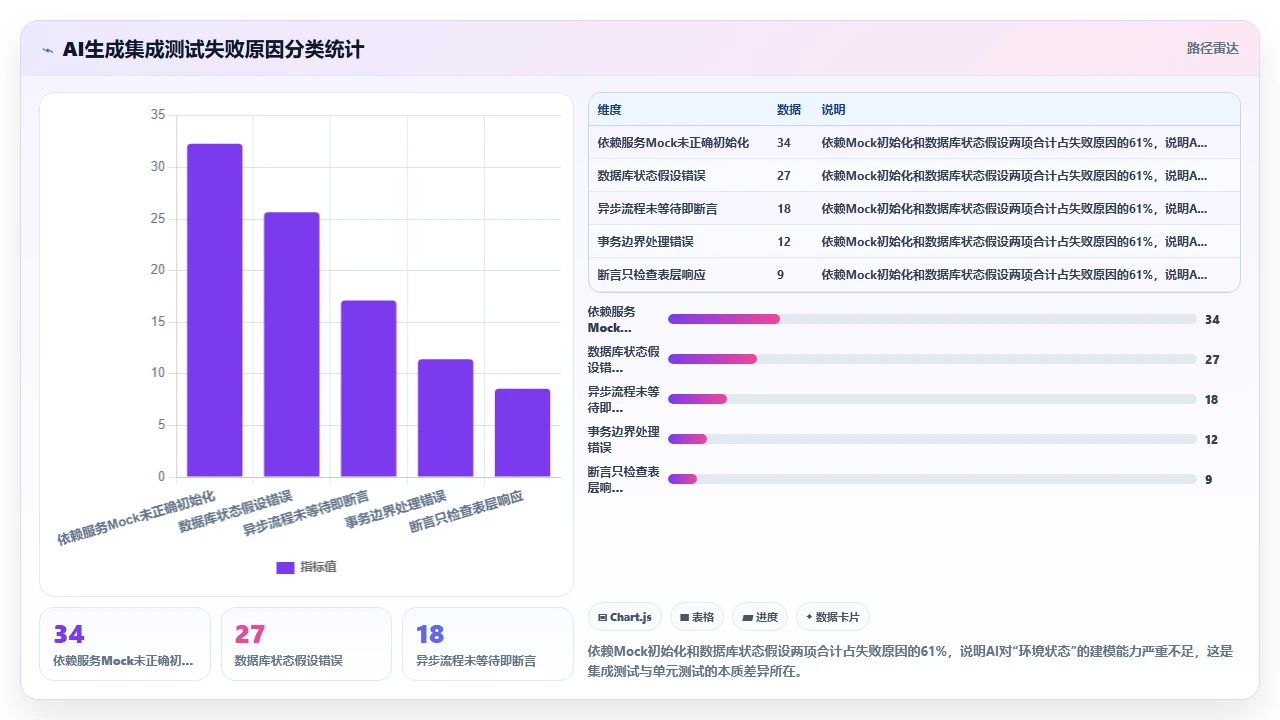Select the Chart.js tag
The image size is (1280, 720).
point(625,617)
